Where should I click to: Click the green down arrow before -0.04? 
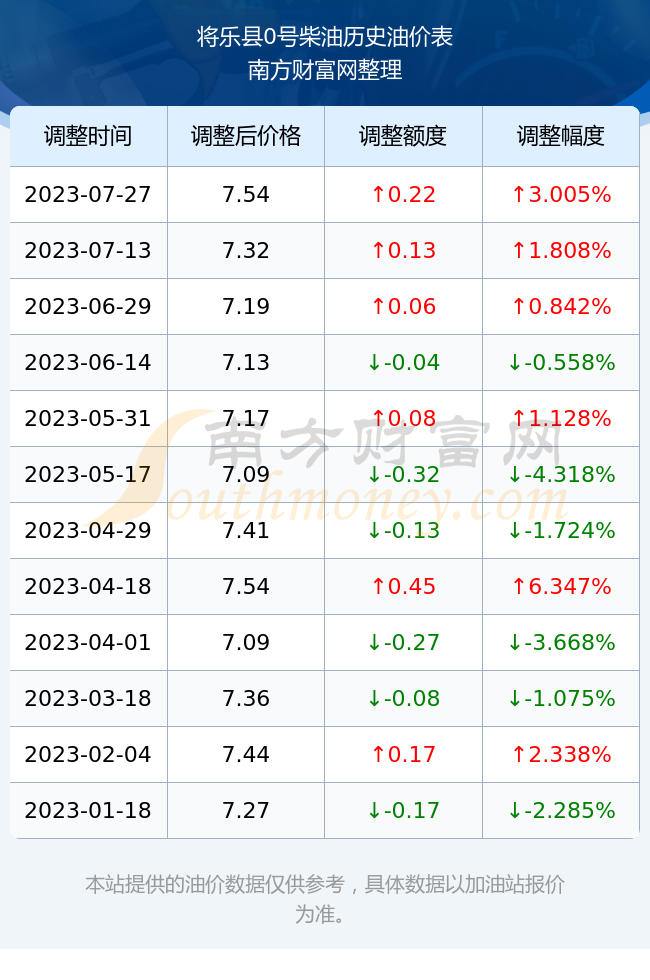[374, 362]
